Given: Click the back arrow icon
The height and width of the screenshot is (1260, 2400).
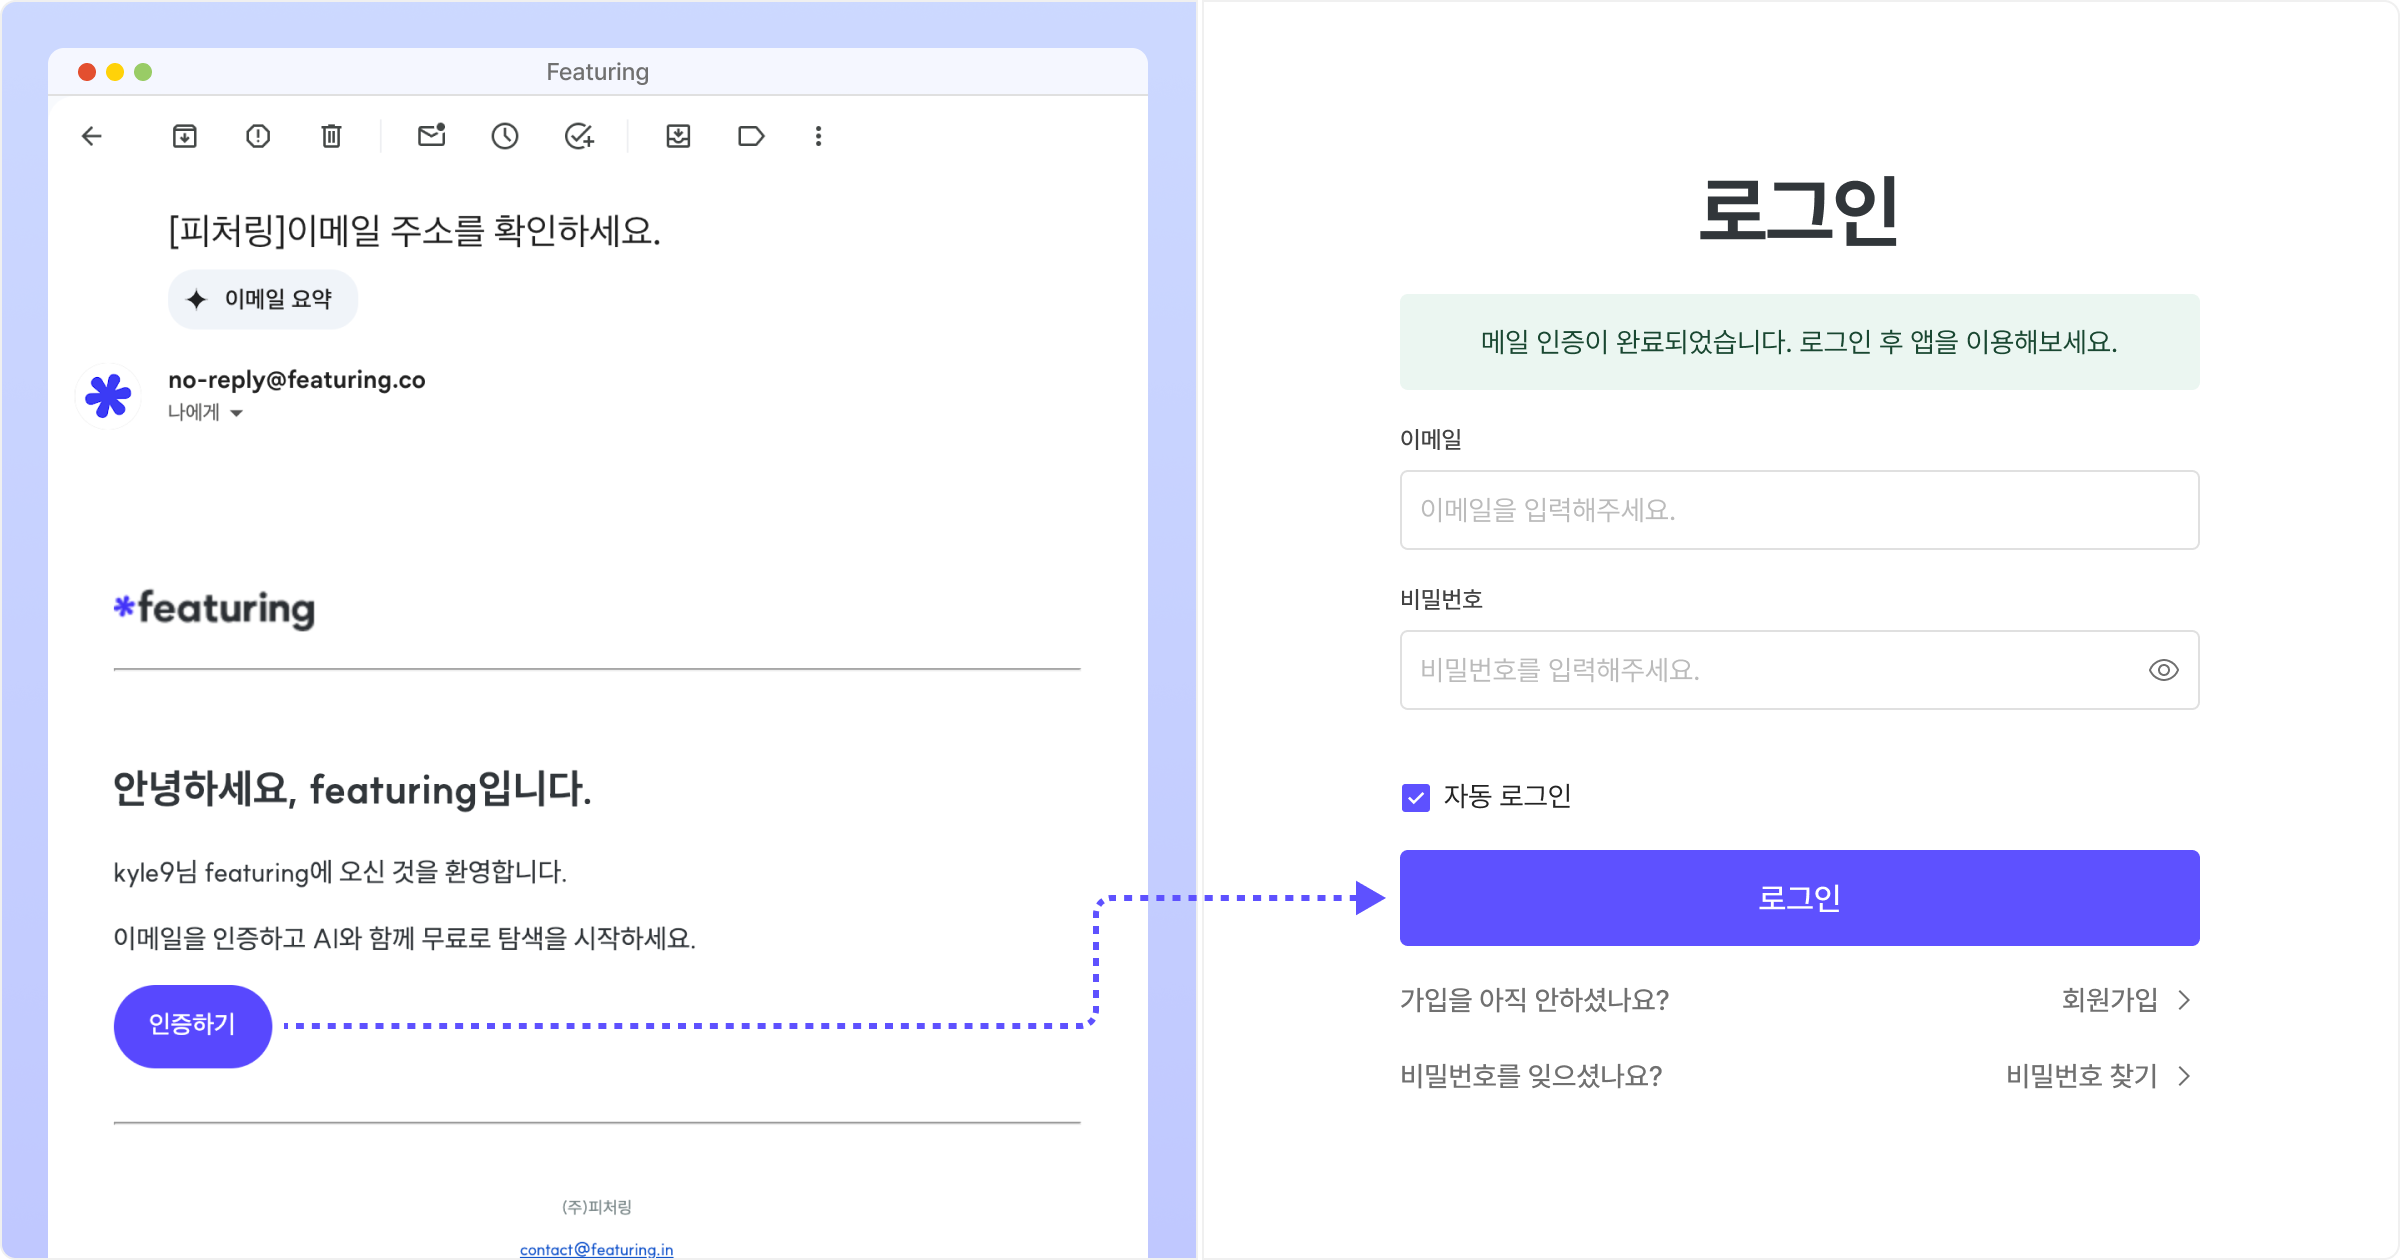Looking at the screenshot, I should (92, 136).
